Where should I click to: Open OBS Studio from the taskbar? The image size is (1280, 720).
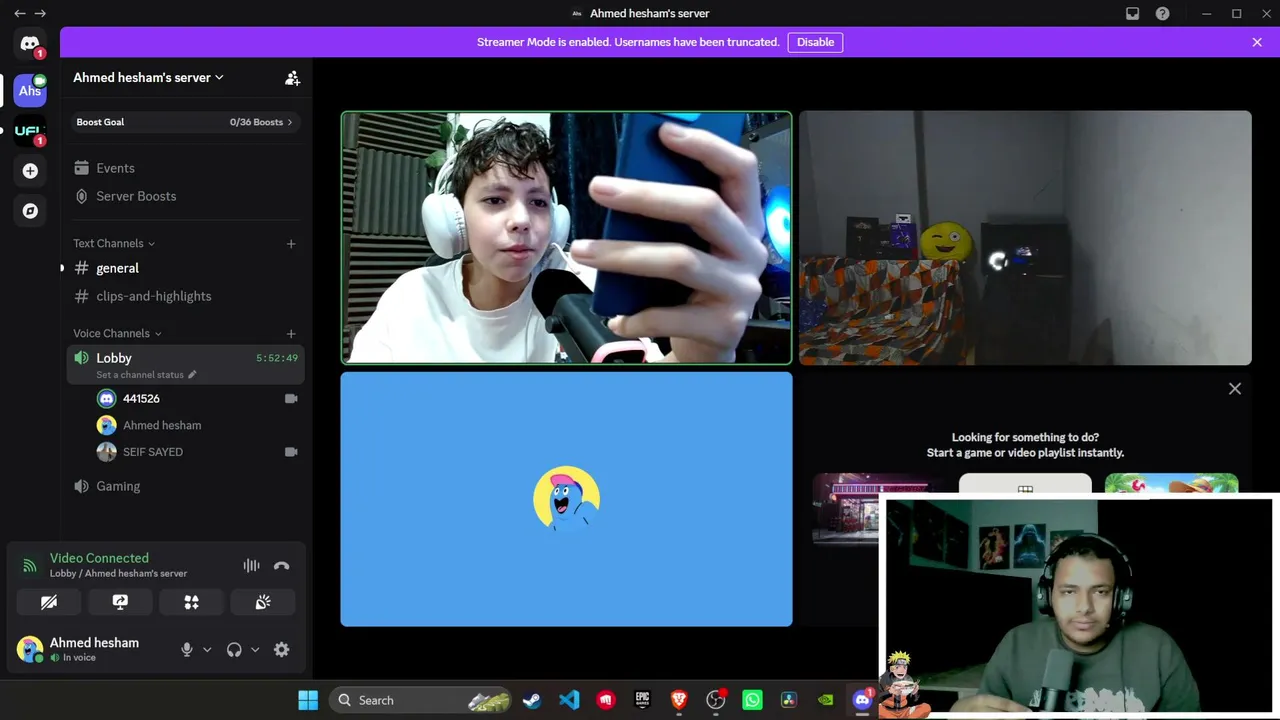pos(715,700)
